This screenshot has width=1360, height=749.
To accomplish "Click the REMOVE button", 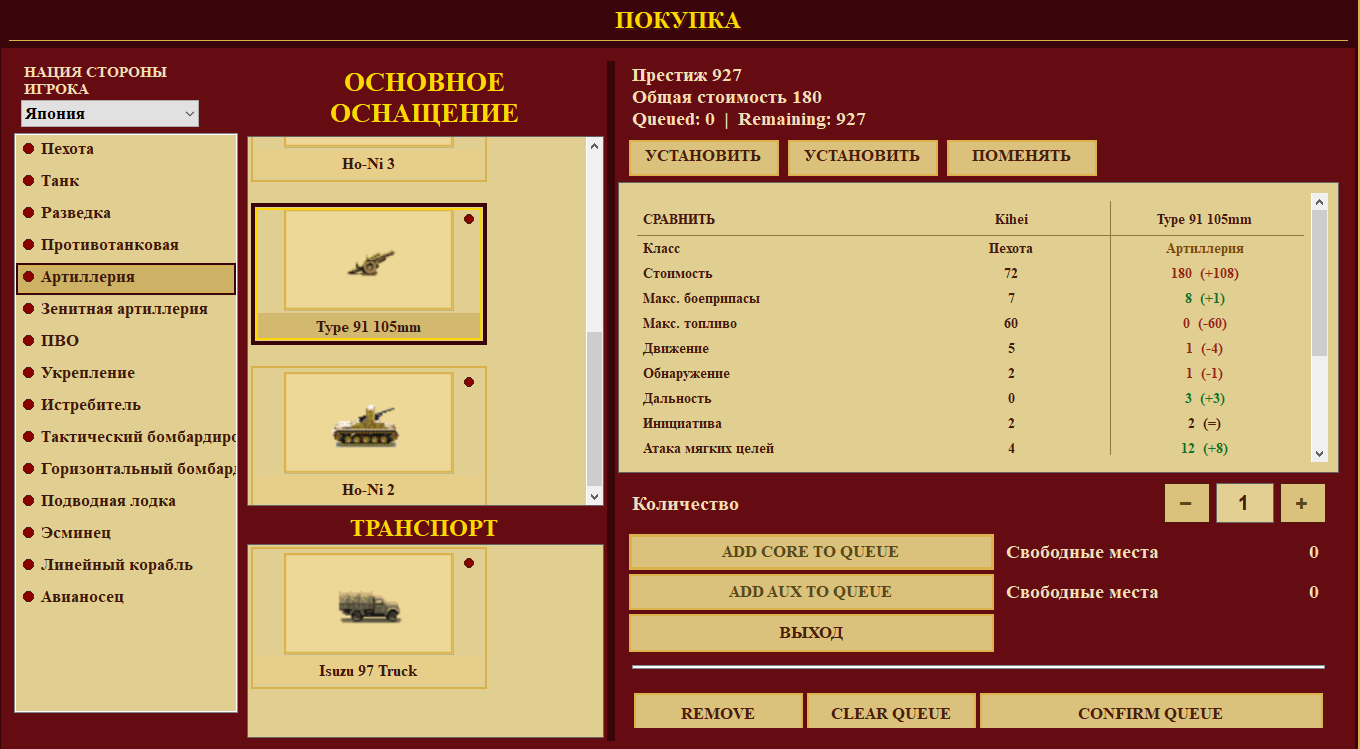I will click(718, 713).
